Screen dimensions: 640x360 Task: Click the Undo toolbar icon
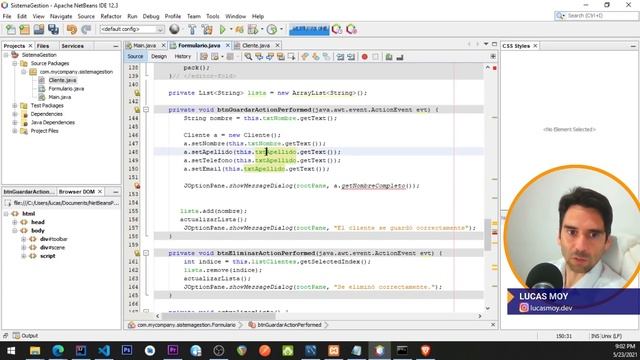[x=72, y=29]
